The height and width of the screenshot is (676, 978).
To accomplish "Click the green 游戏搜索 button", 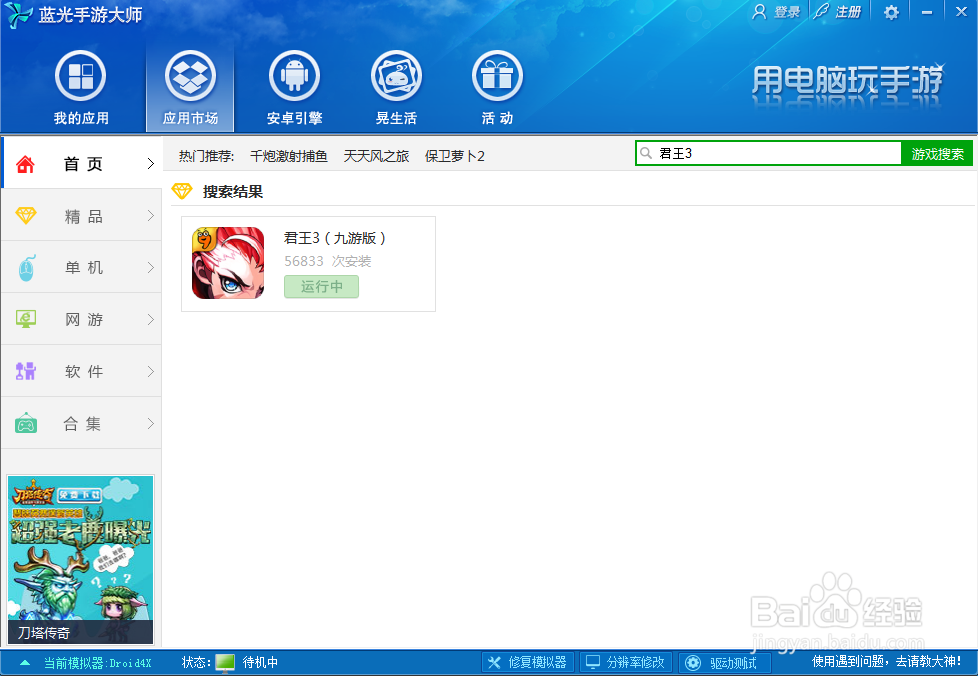I will (x=937, y=153).
